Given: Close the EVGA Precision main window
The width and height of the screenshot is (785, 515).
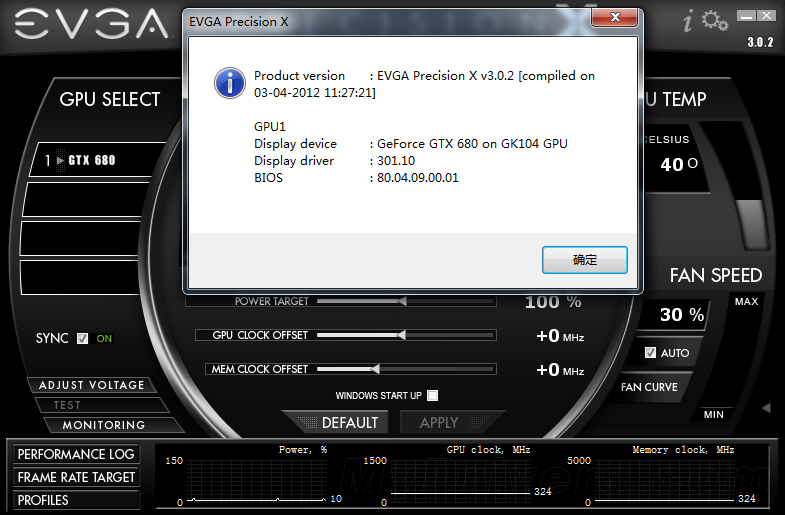Looking at the screenshot, I should [x=766, y=17].
